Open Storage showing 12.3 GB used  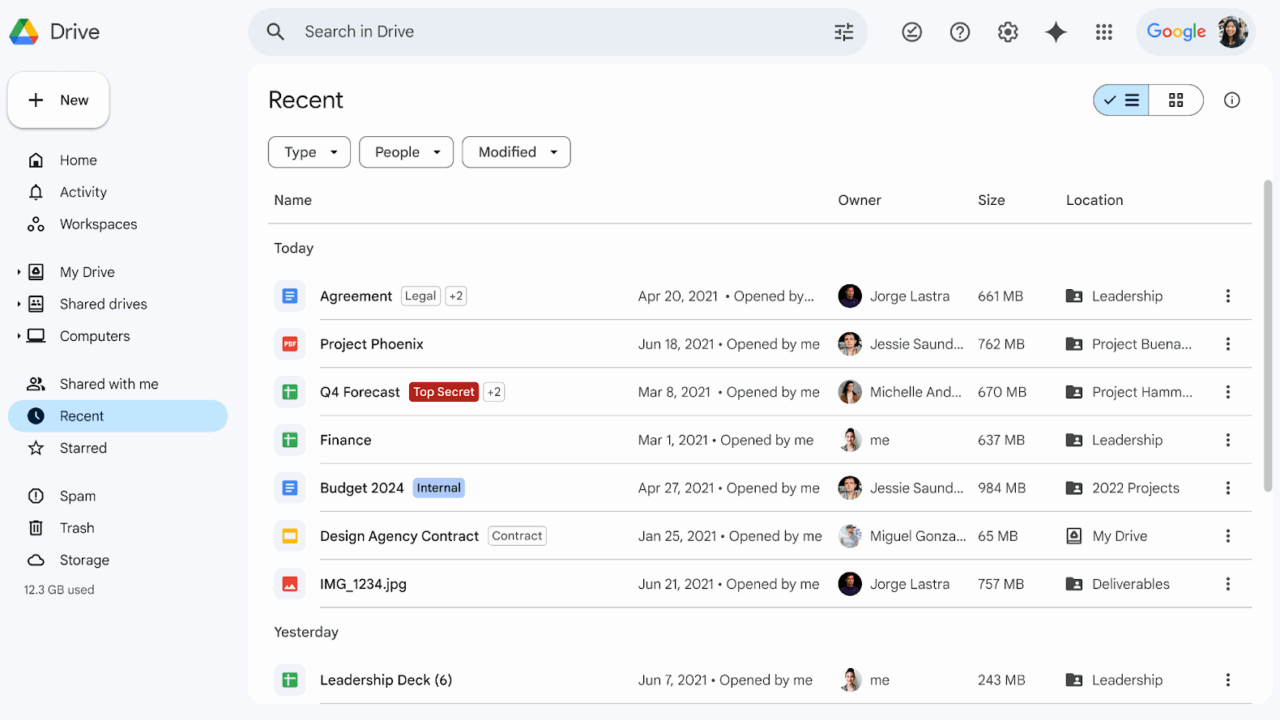click(83, 559)
